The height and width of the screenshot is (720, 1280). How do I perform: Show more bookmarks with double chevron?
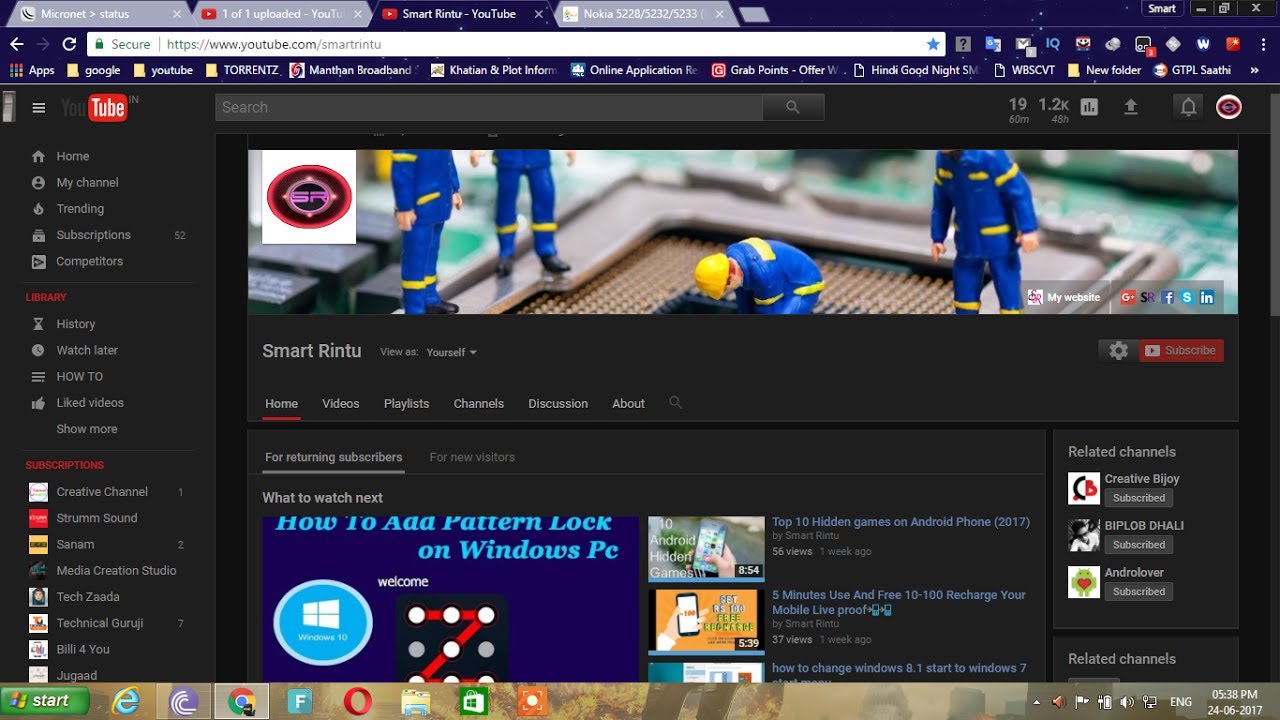click(x=1254, y=70)
